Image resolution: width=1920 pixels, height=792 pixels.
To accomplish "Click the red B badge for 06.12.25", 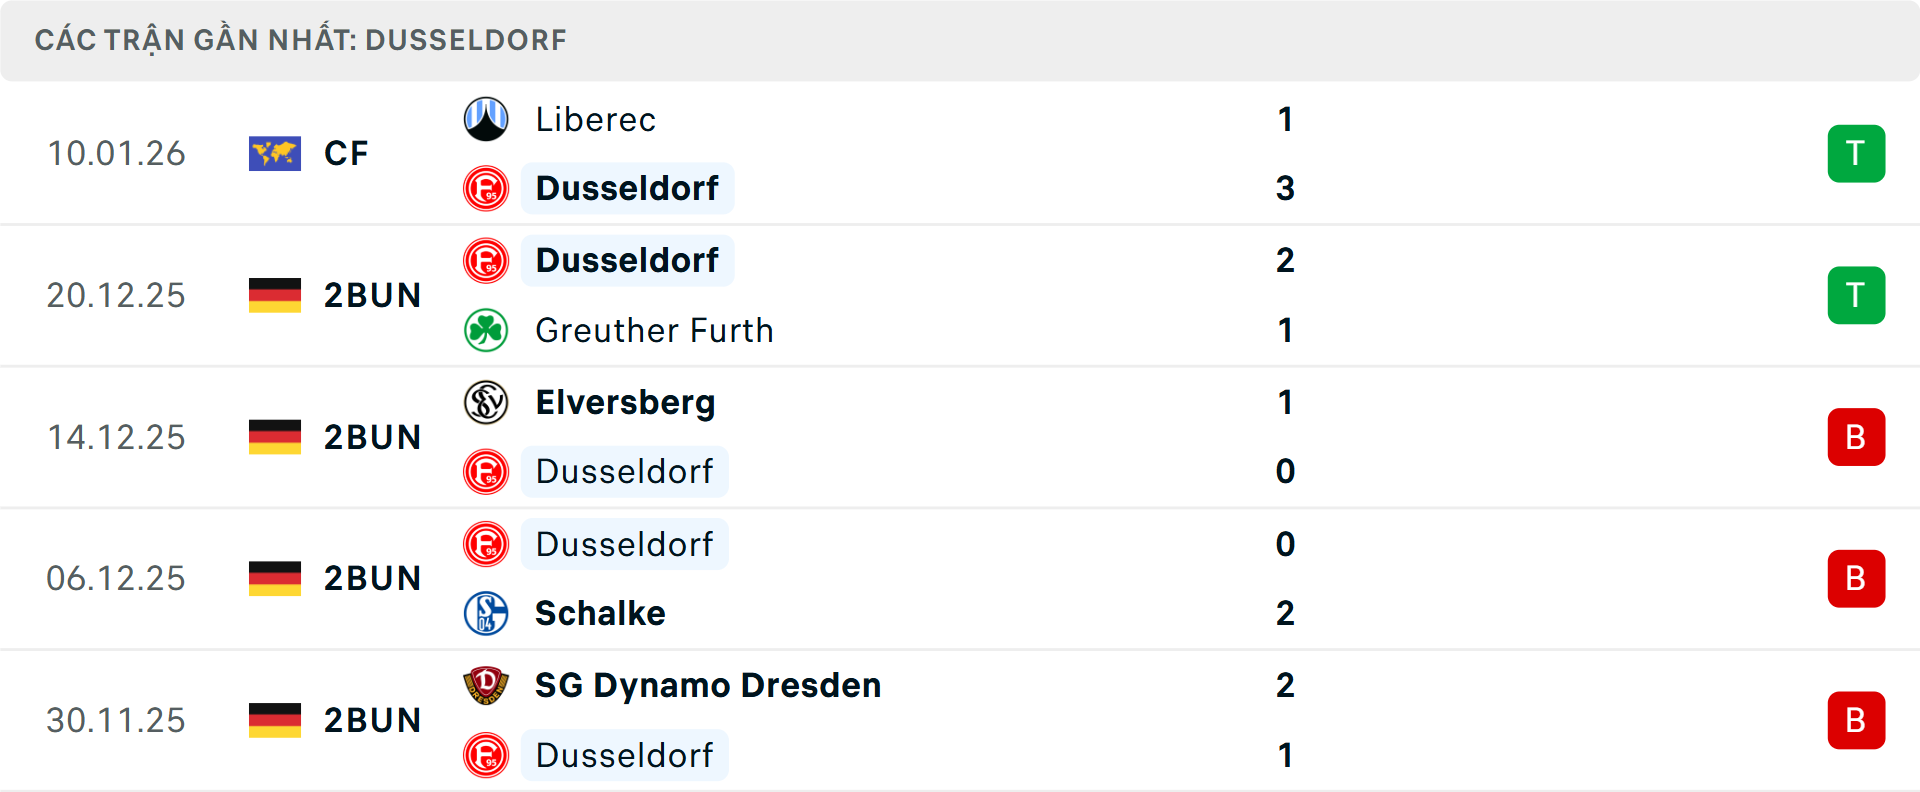I will [x=1856, y=578].
